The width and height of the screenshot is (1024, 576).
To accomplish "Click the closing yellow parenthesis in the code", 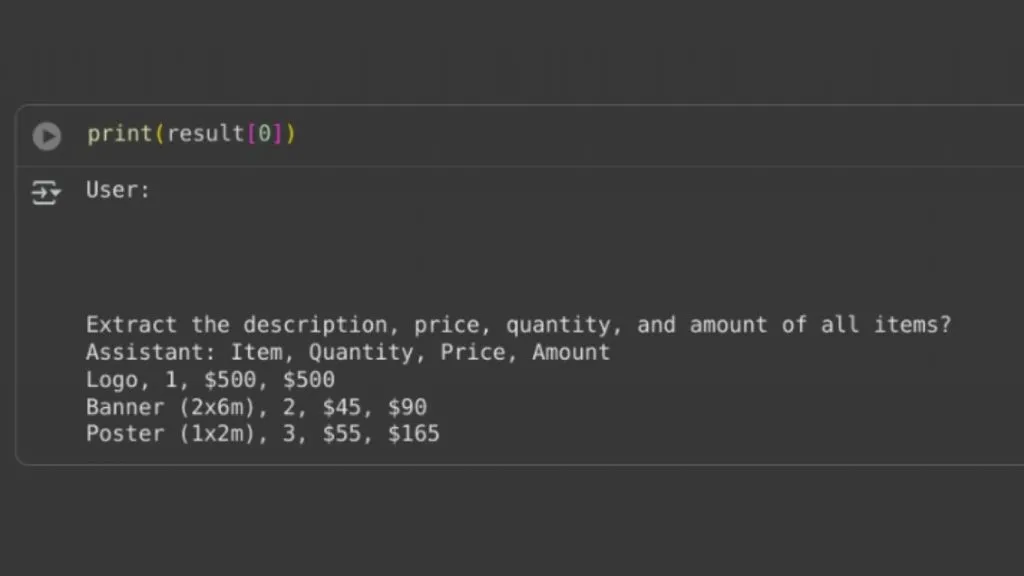I will [x=291, y=134].
